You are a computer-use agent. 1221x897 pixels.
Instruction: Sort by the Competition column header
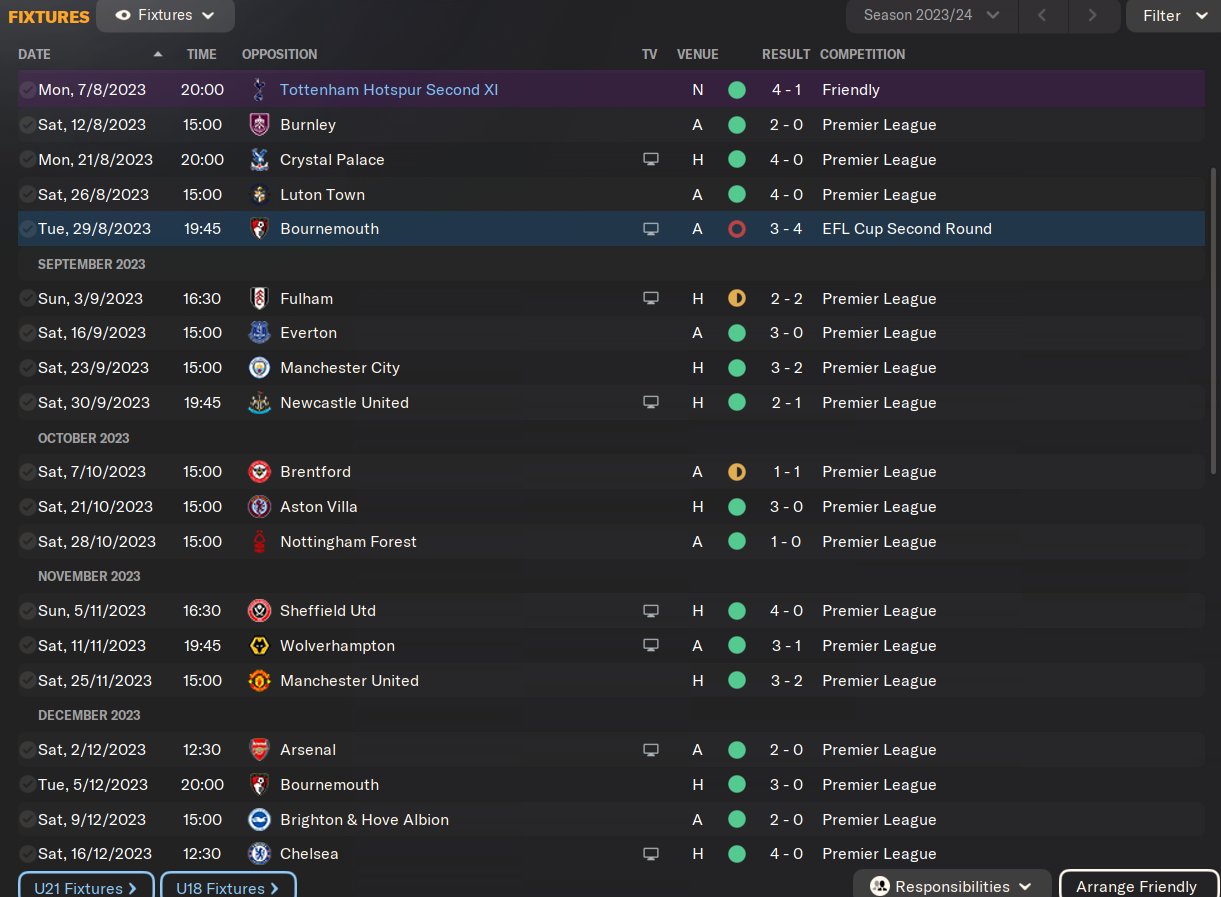click(x=862, y=54)
